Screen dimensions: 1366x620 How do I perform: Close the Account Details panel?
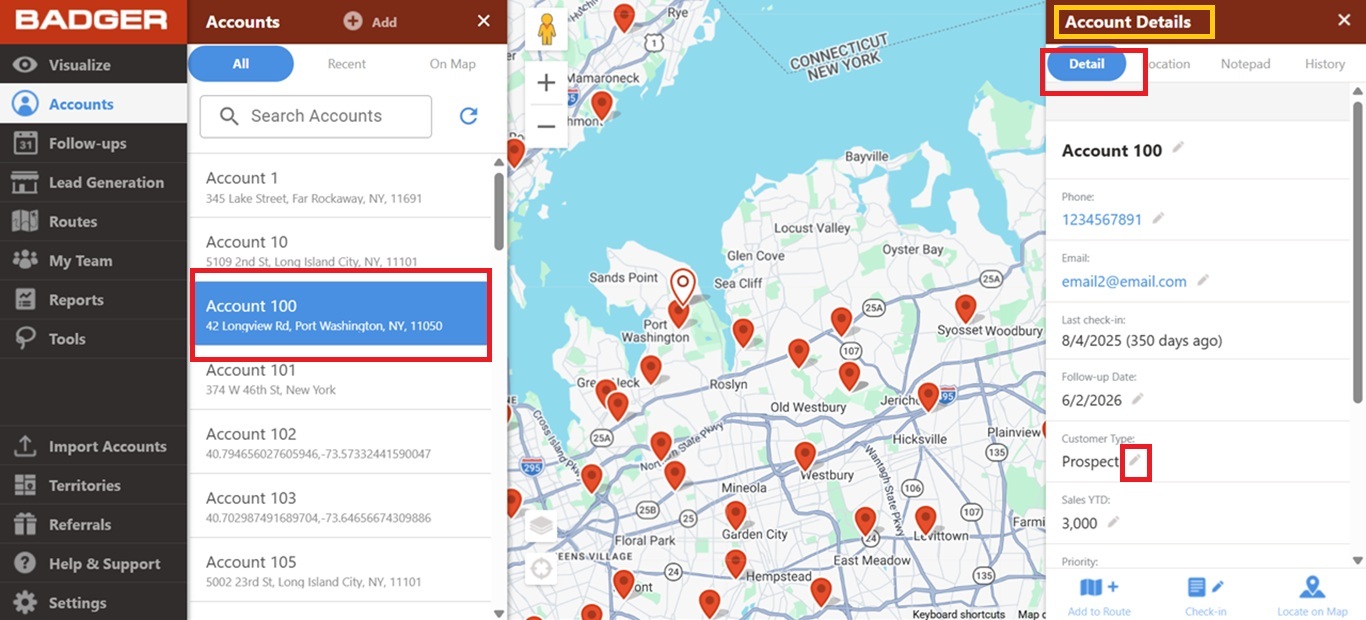click(x=1343, y=20)
